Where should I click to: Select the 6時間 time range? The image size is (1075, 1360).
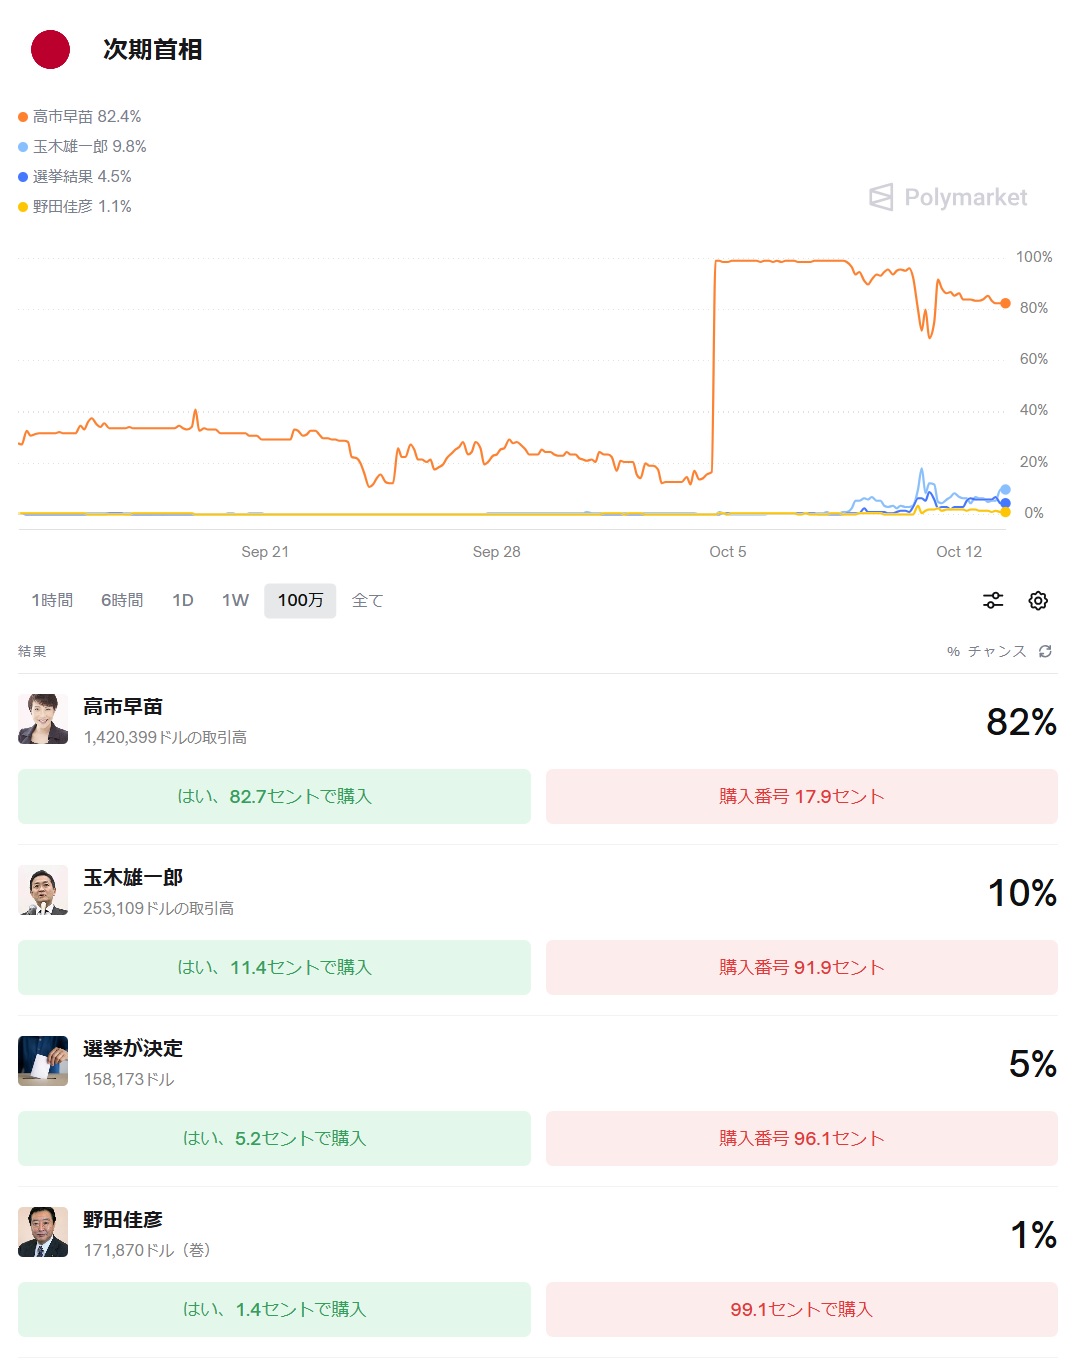(122, 600)
